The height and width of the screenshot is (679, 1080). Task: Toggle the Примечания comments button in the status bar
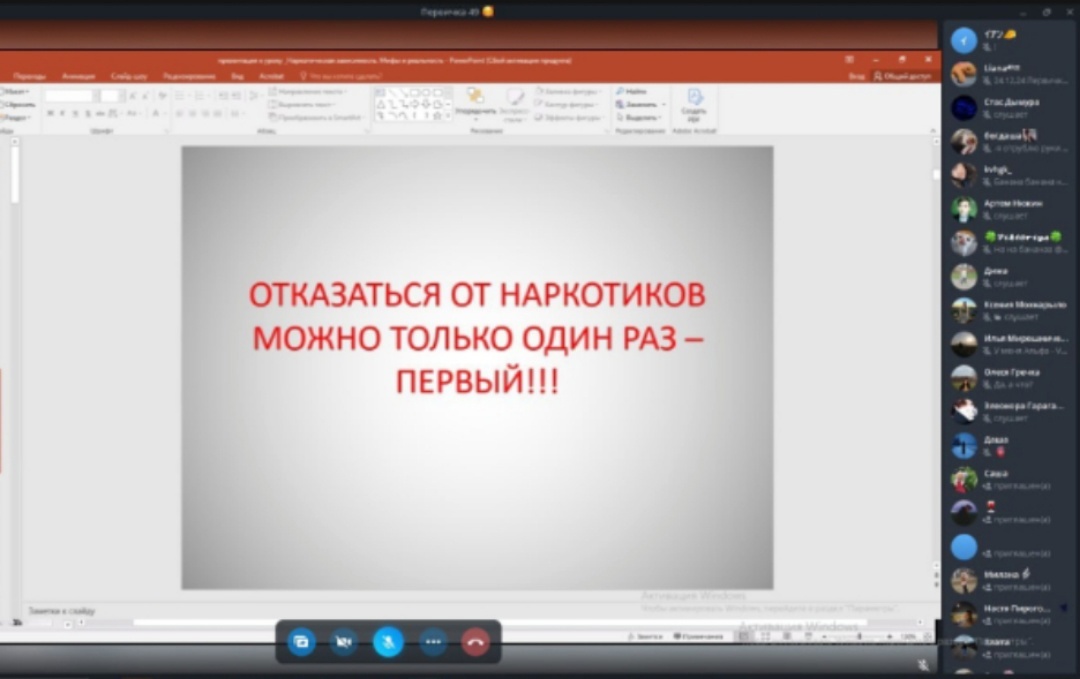click(699, 636)
